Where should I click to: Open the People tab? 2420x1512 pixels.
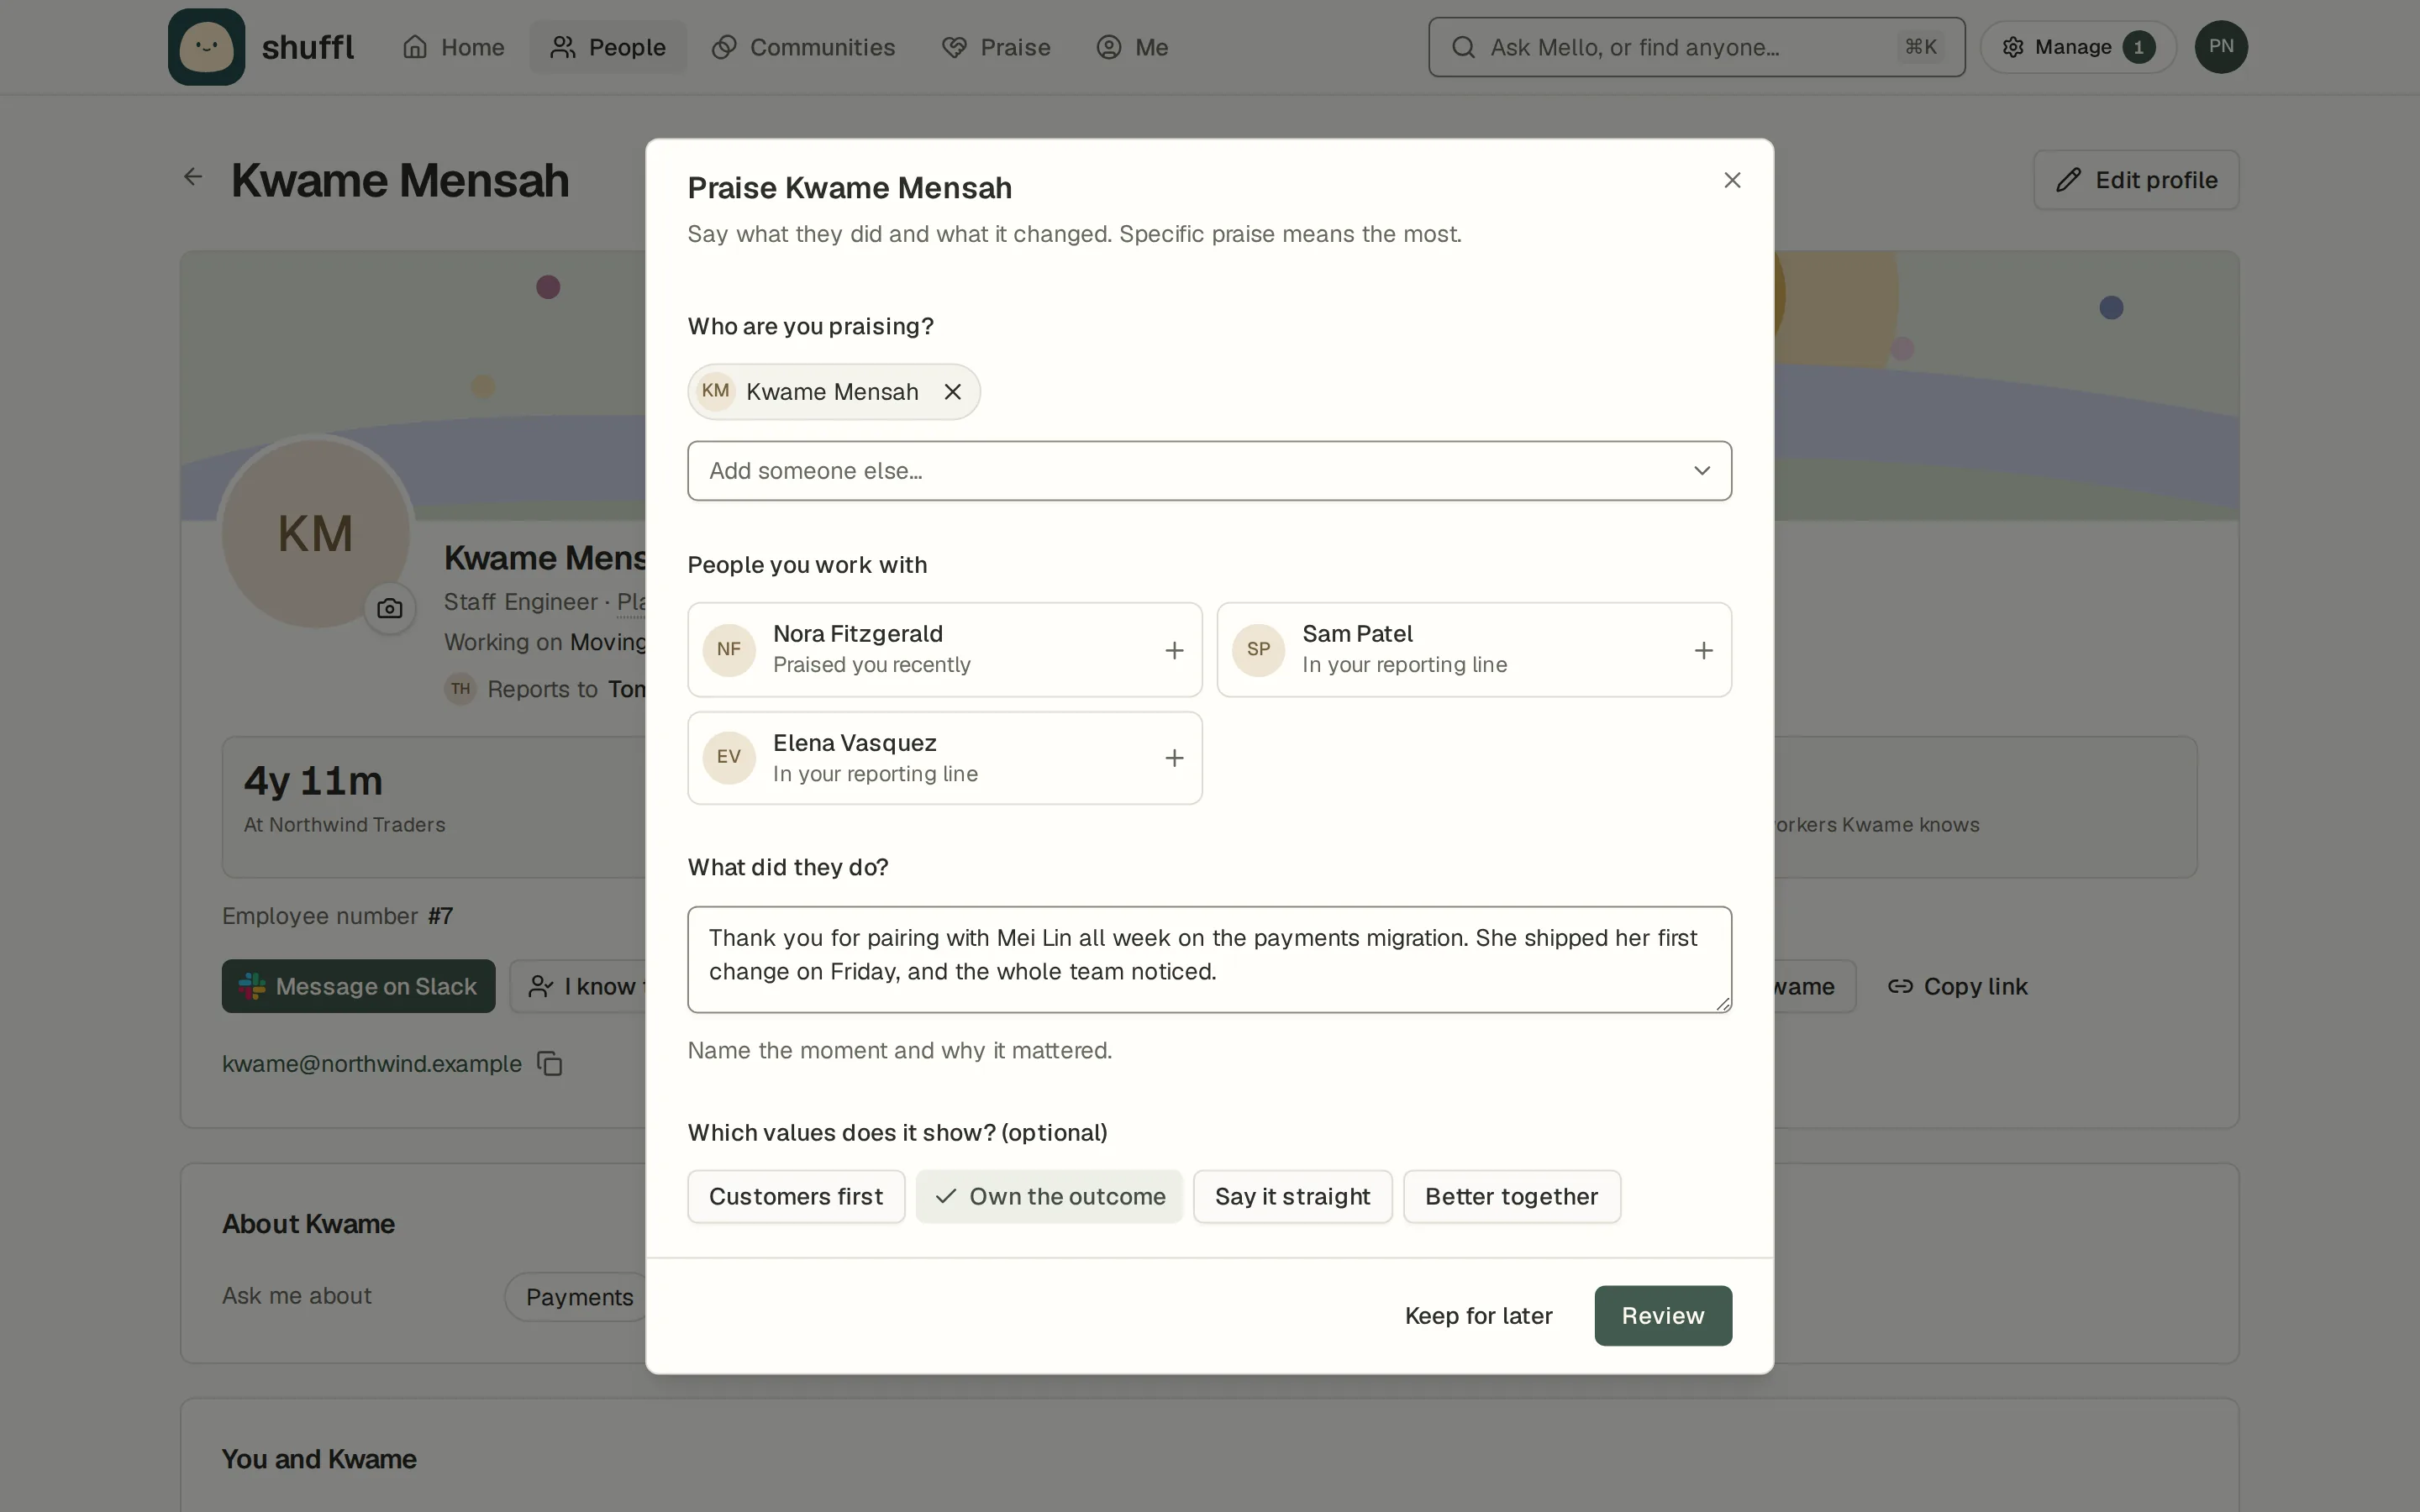coord(608,47)
